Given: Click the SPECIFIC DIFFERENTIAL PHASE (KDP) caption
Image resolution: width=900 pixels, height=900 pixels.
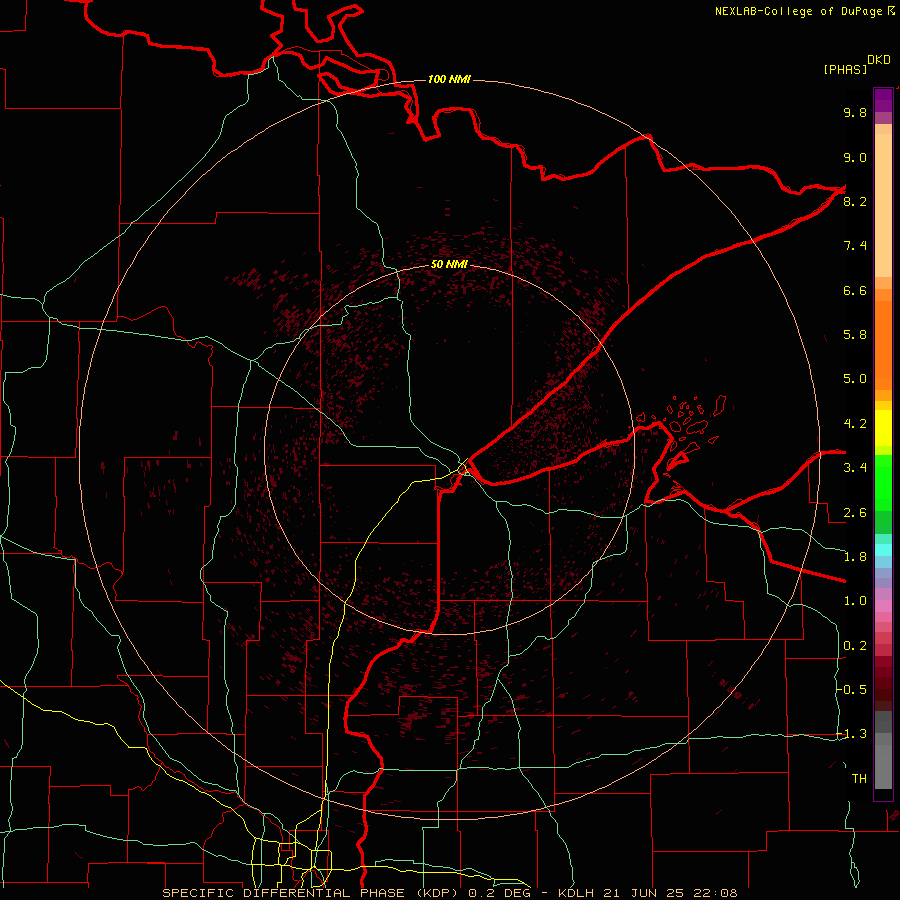Looking at the screenshot, I should (312, 893).
